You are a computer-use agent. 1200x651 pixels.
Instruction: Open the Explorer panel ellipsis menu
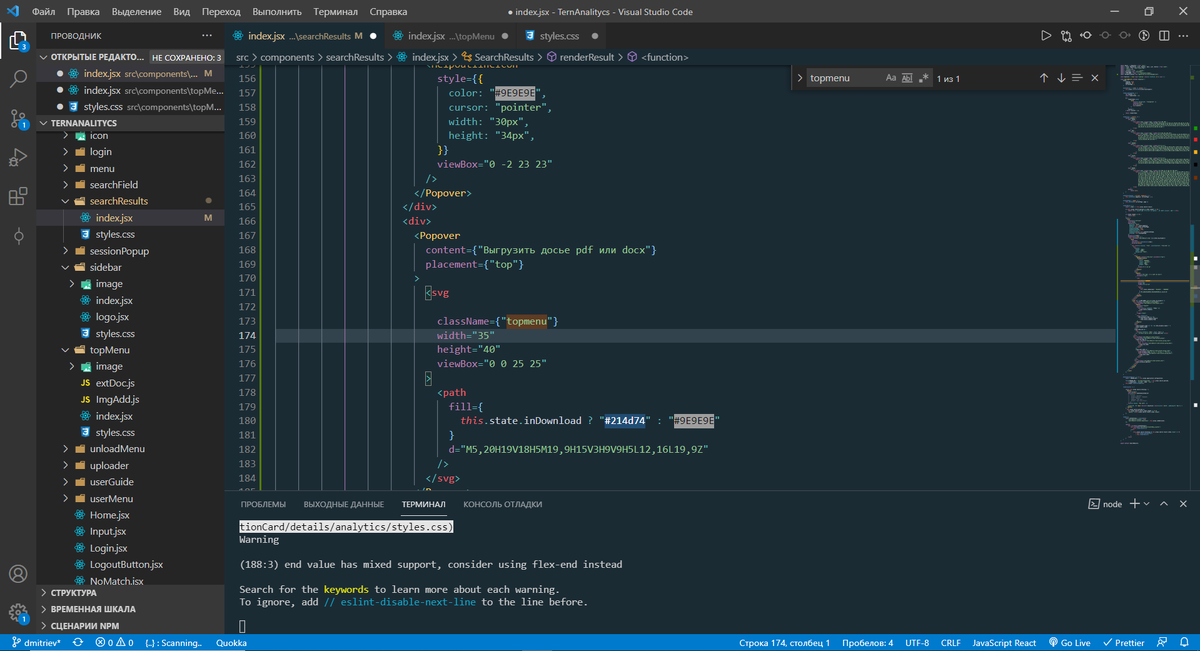coord(208,36)
